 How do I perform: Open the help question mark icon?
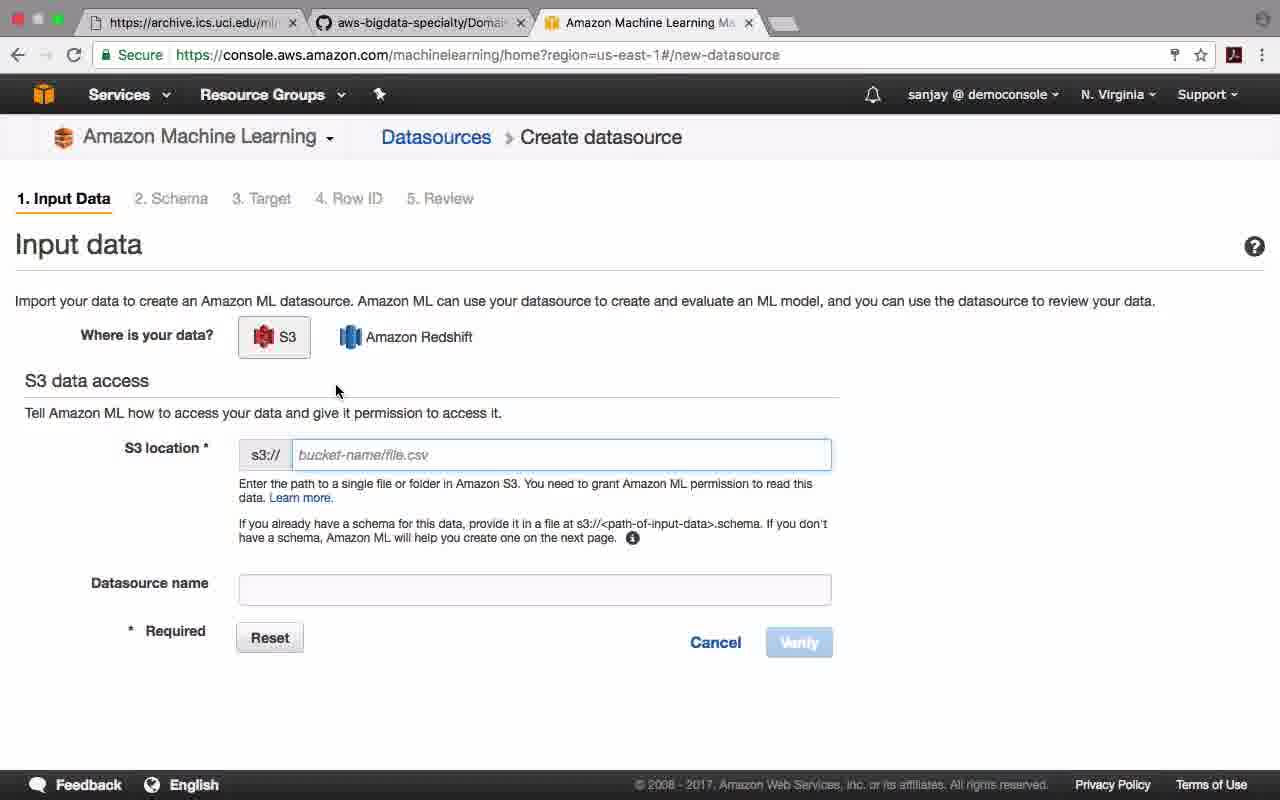(x=1254, y=247)
